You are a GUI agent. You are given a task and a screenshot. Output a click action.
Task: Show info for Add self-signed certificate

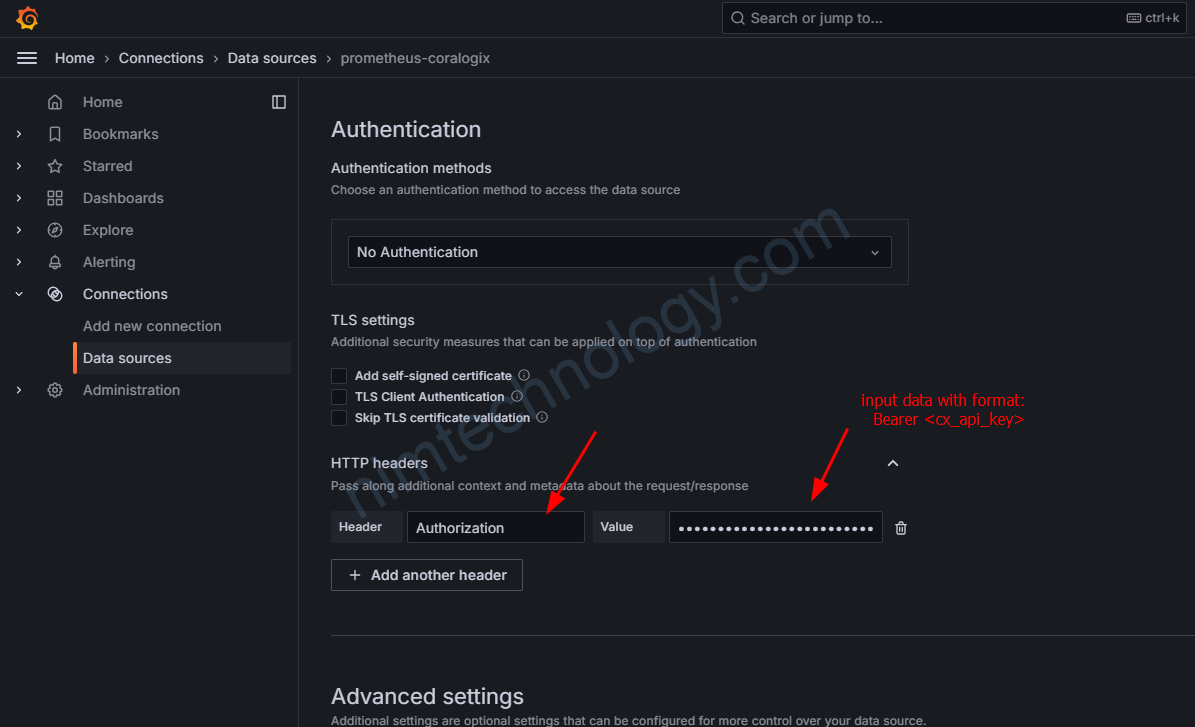524,375
